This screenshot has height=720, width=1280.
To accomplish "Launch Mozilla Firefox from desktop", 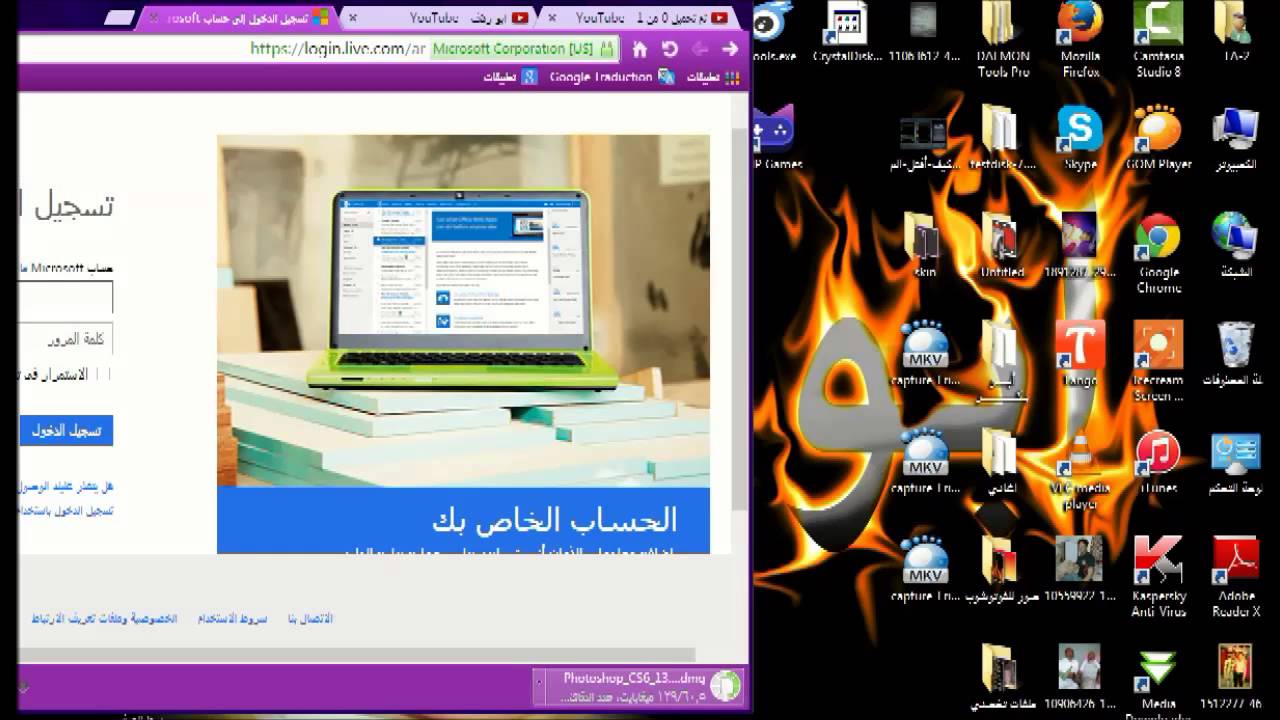I will point(1080,40).
